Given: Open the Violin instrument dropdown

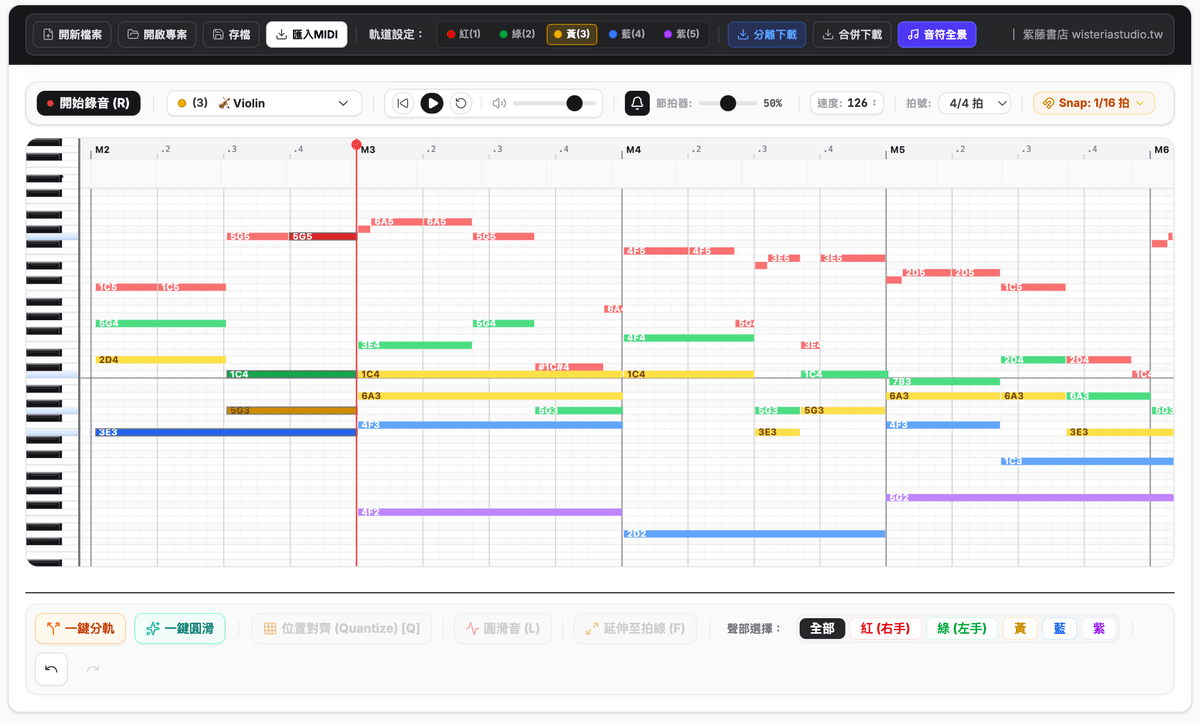Looking at the screenshot, I should pyautogui.click(x=264, y=103).
